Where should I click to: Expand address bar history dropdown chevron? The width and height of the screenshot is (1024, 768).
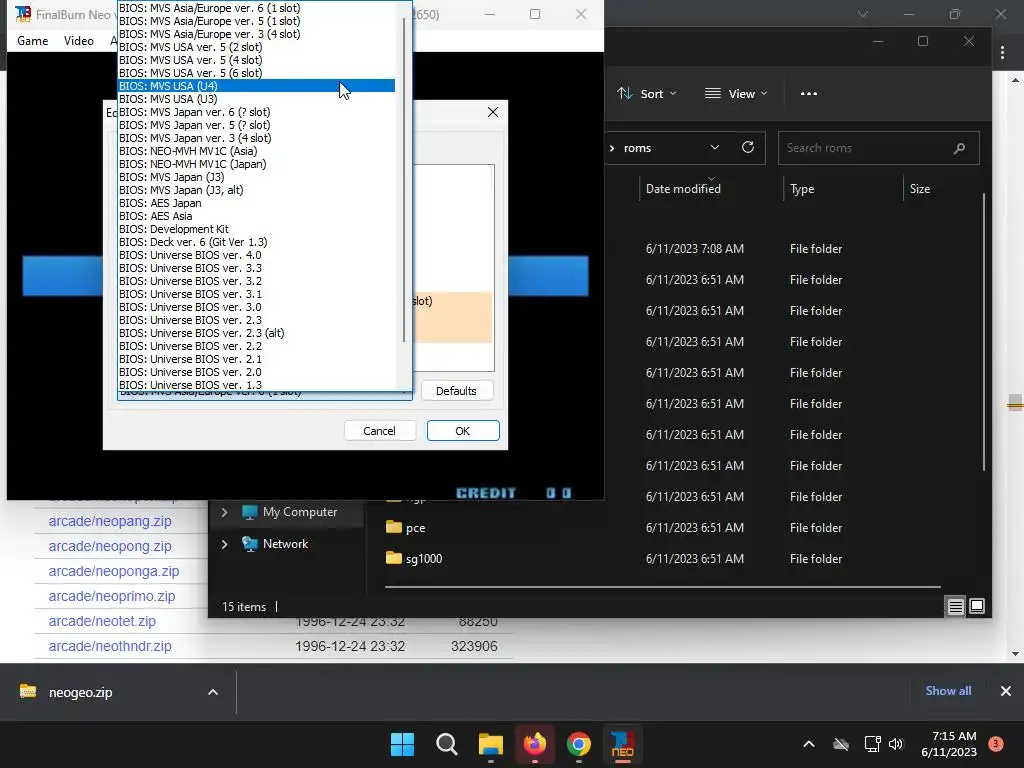[x=715, y=148]
